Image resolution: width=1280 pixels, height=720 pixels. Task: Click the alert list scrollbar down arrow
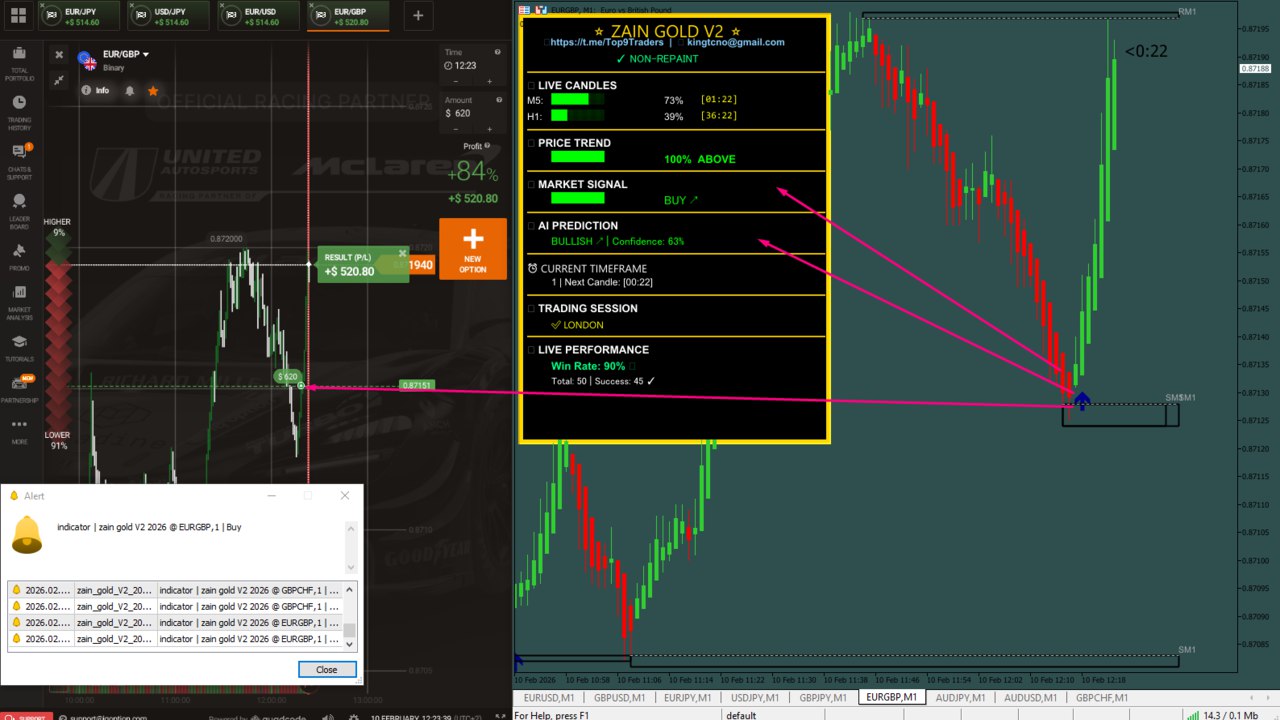coord(350,645)
